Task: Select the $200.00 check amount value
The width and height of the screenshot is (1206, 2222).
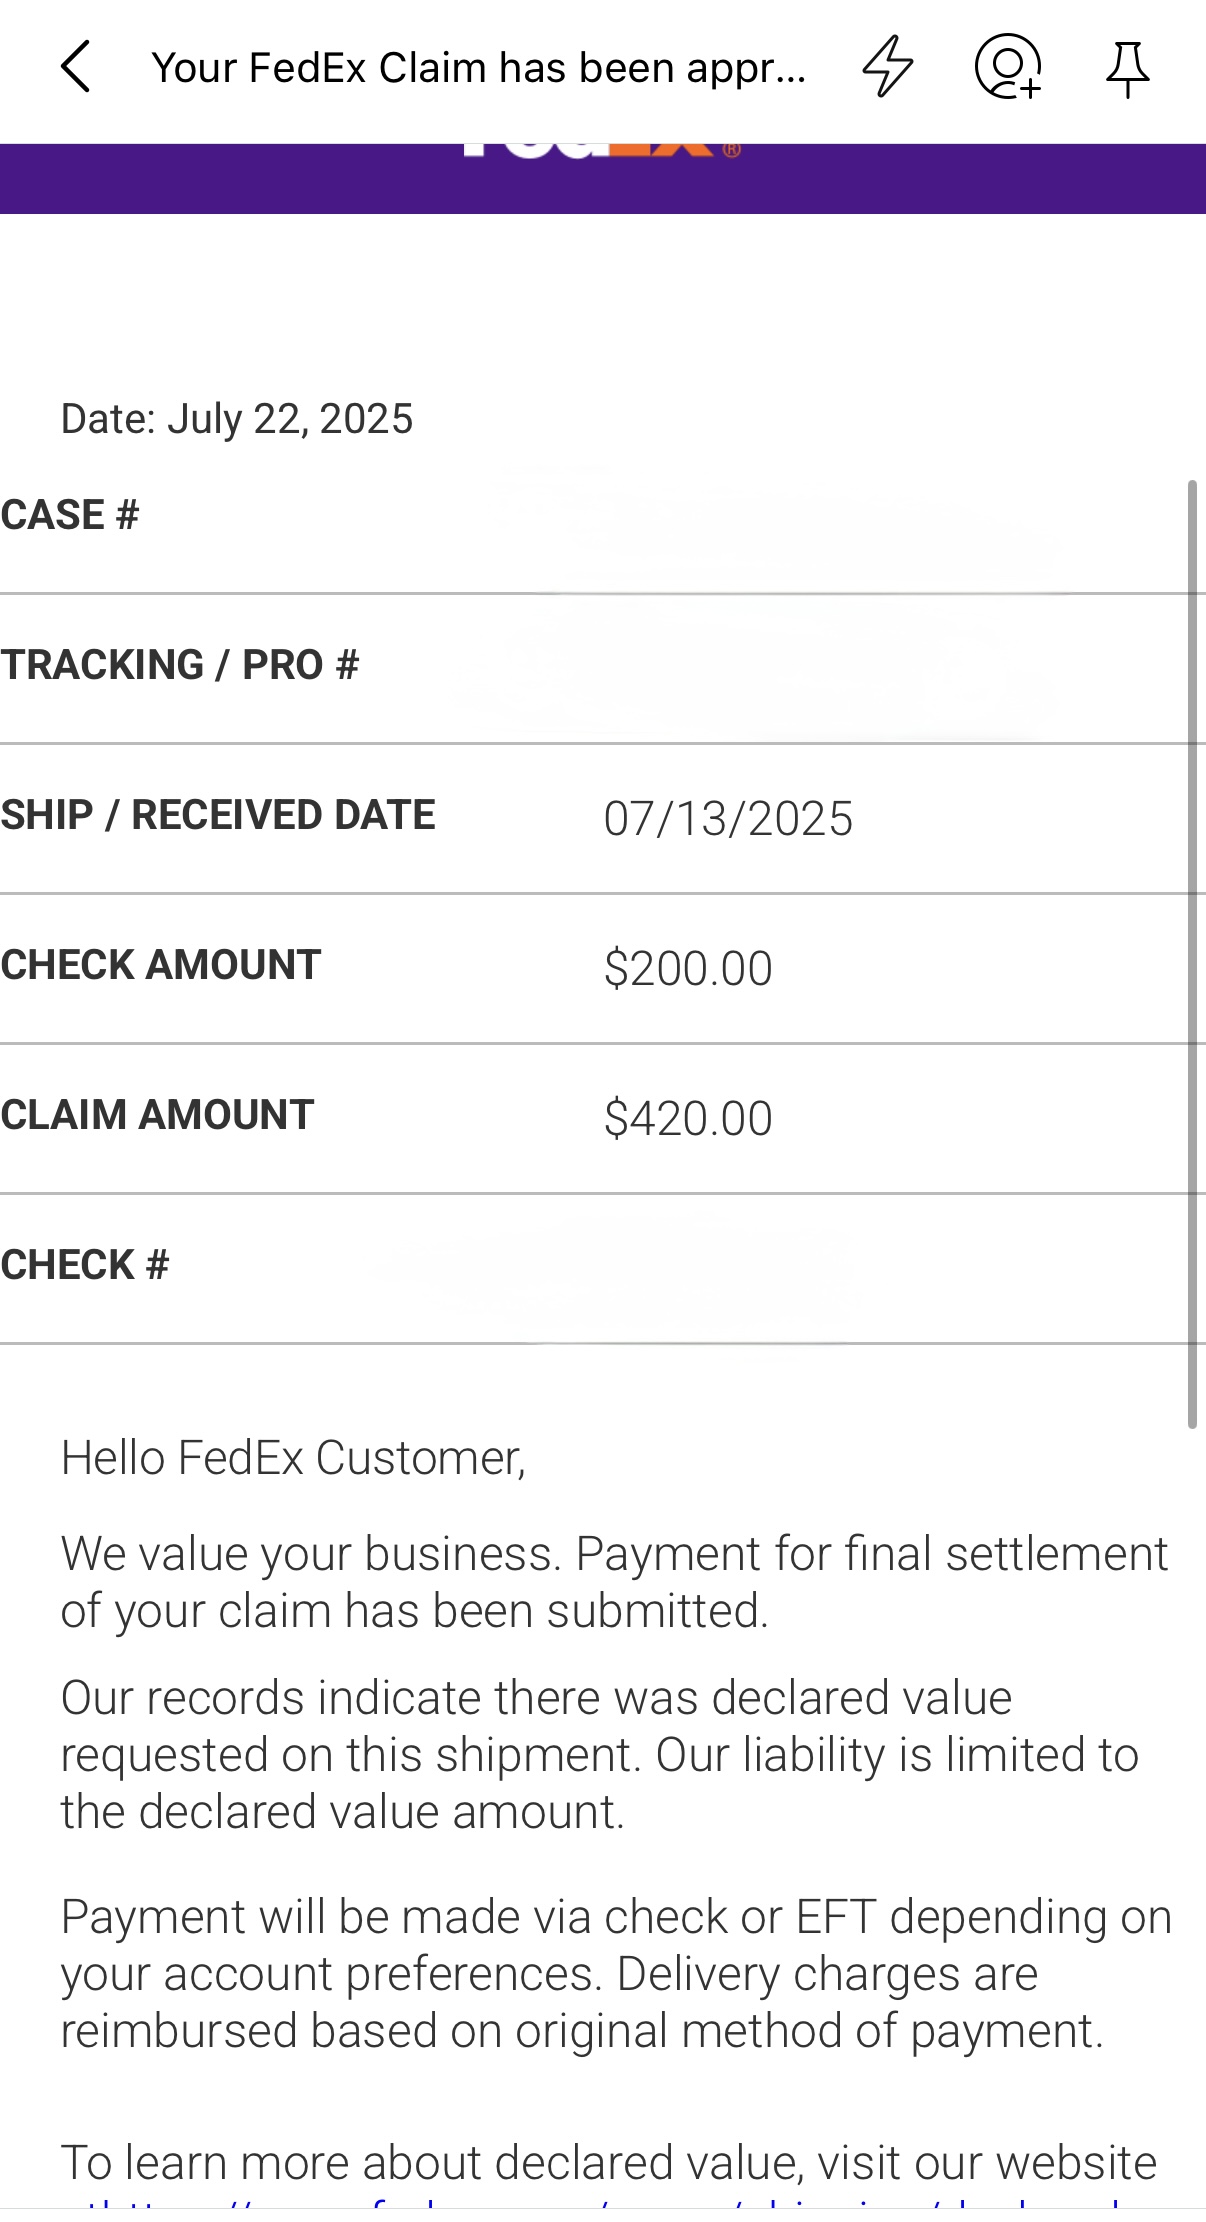Action: click(688, 968)
